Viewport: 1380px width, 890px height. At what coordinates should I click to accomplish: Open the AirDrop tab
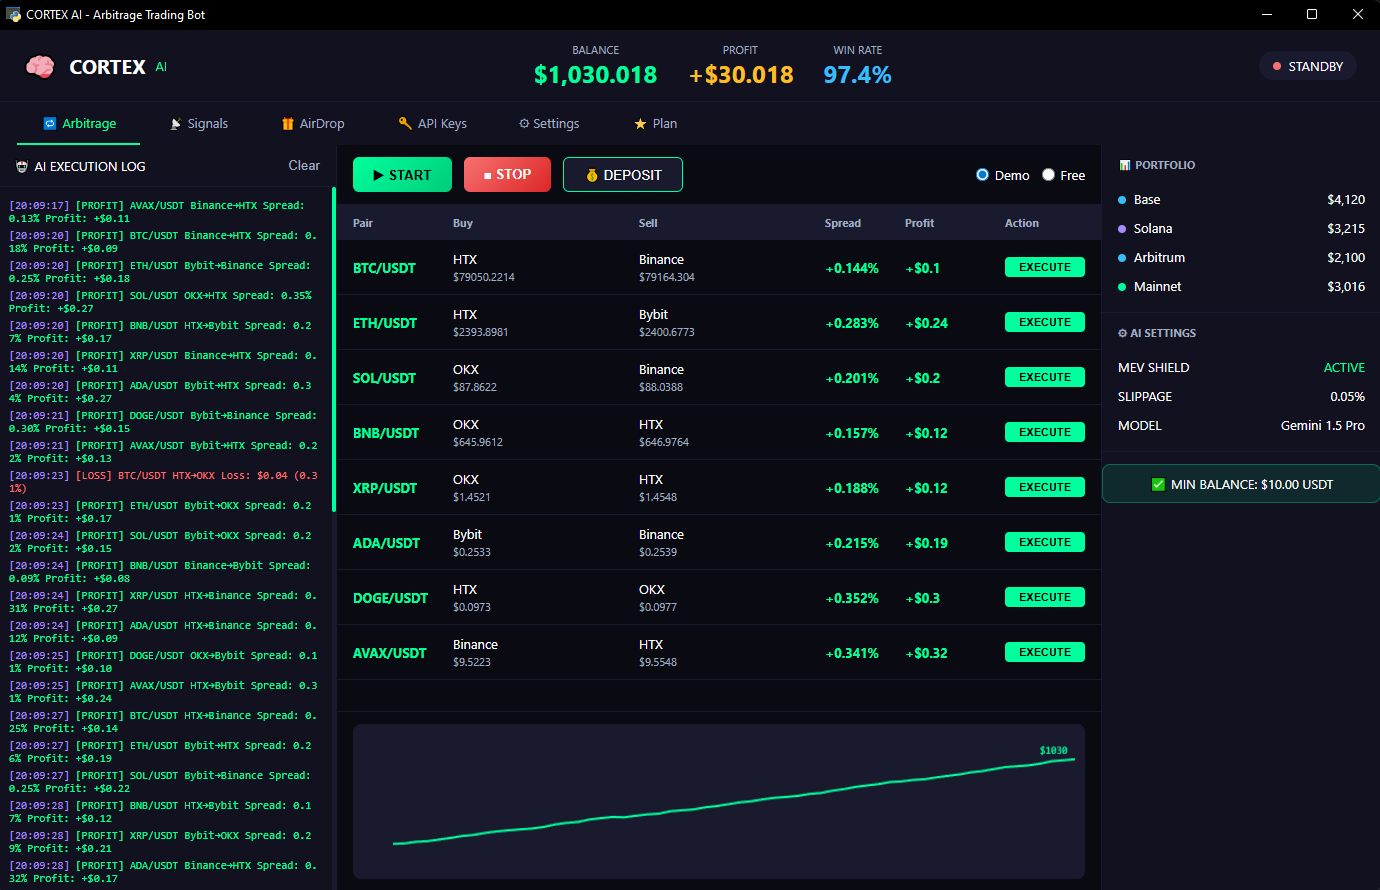point(313,124)
